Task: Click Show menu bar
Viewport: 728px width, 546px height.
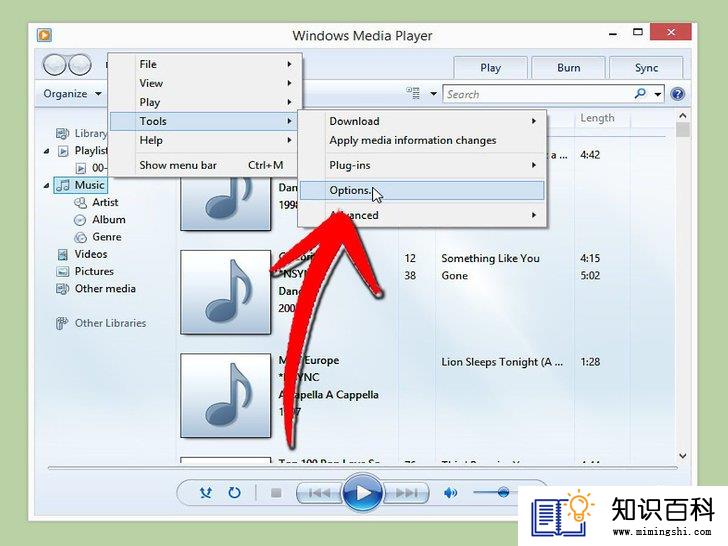Action: [206, 165]
